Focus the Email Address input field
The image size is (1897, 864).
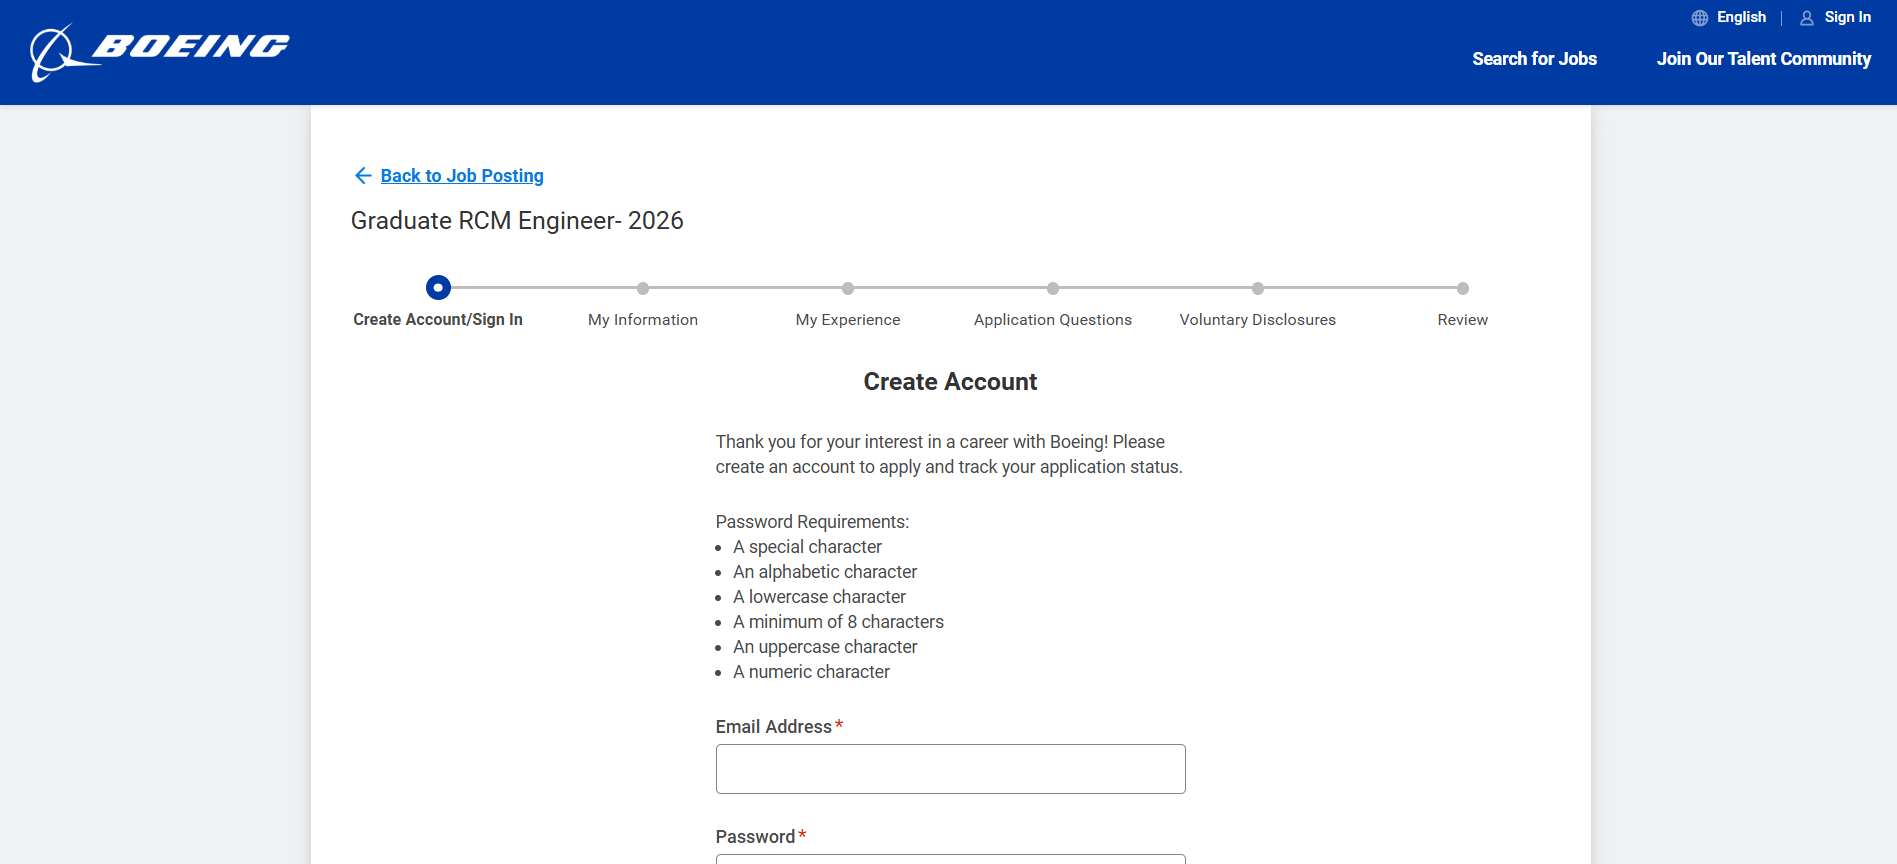(951, 769)
